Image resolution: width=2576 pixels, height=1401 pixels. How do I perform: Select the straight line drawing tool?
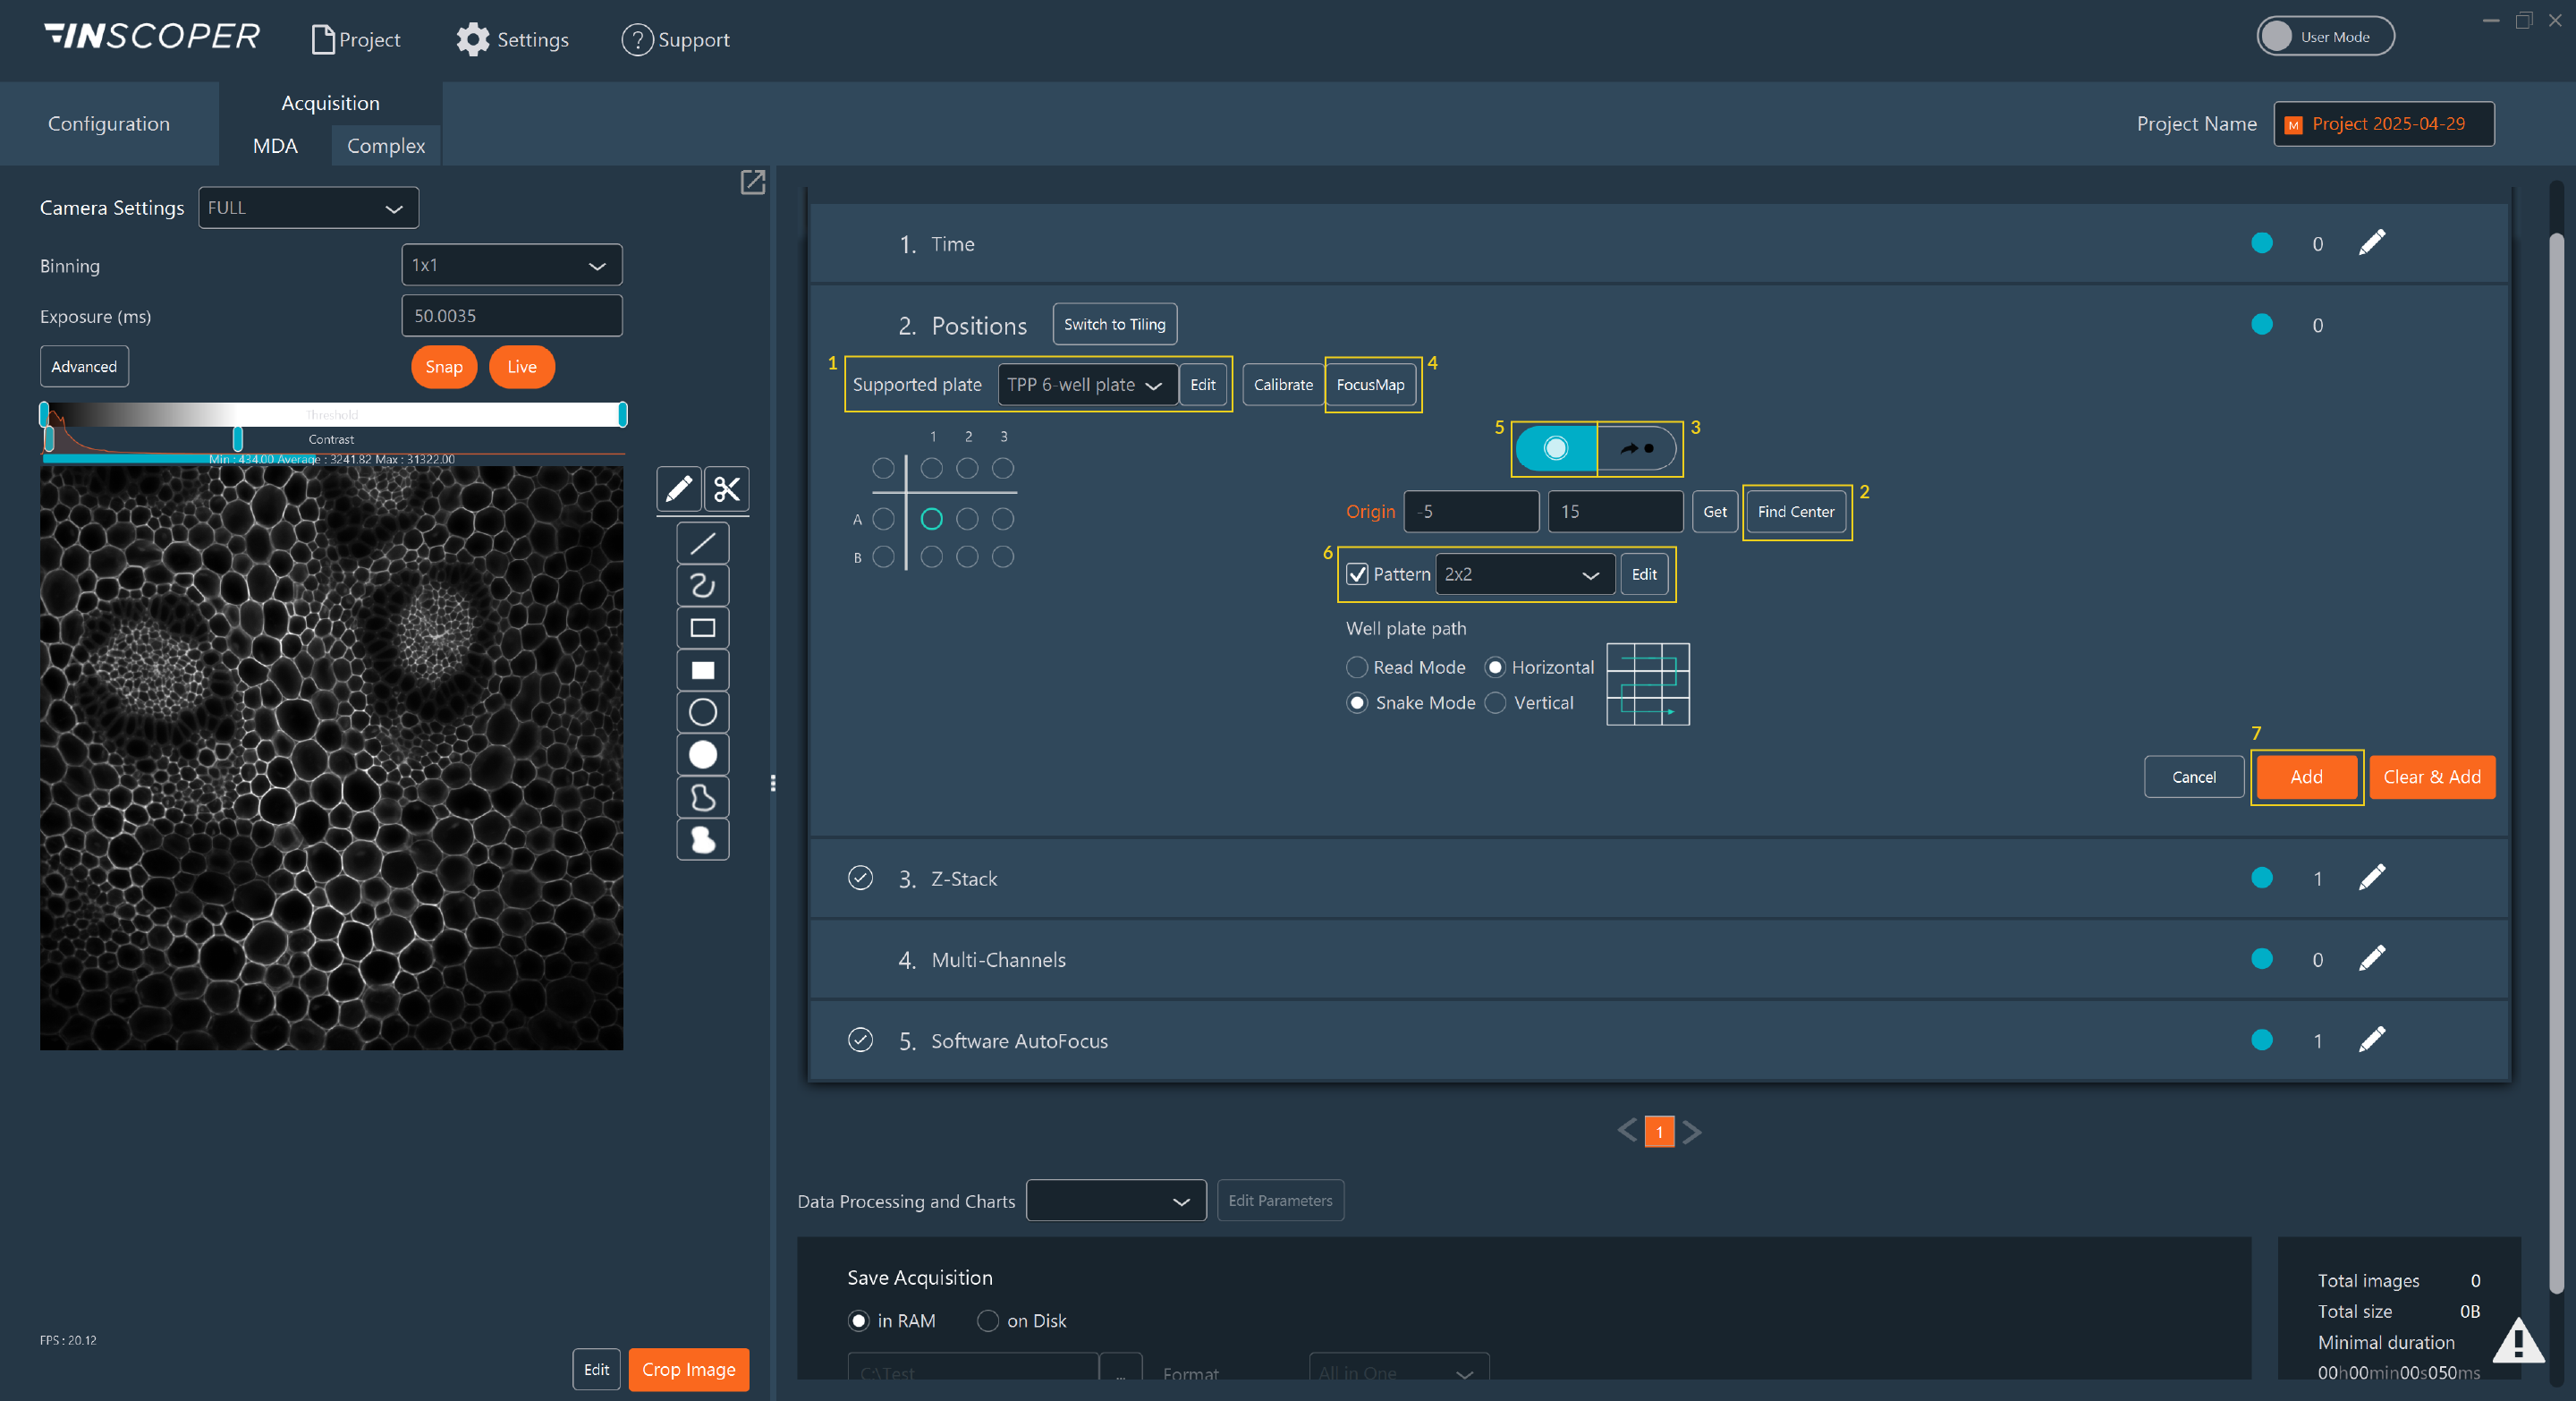coord(702,544)
